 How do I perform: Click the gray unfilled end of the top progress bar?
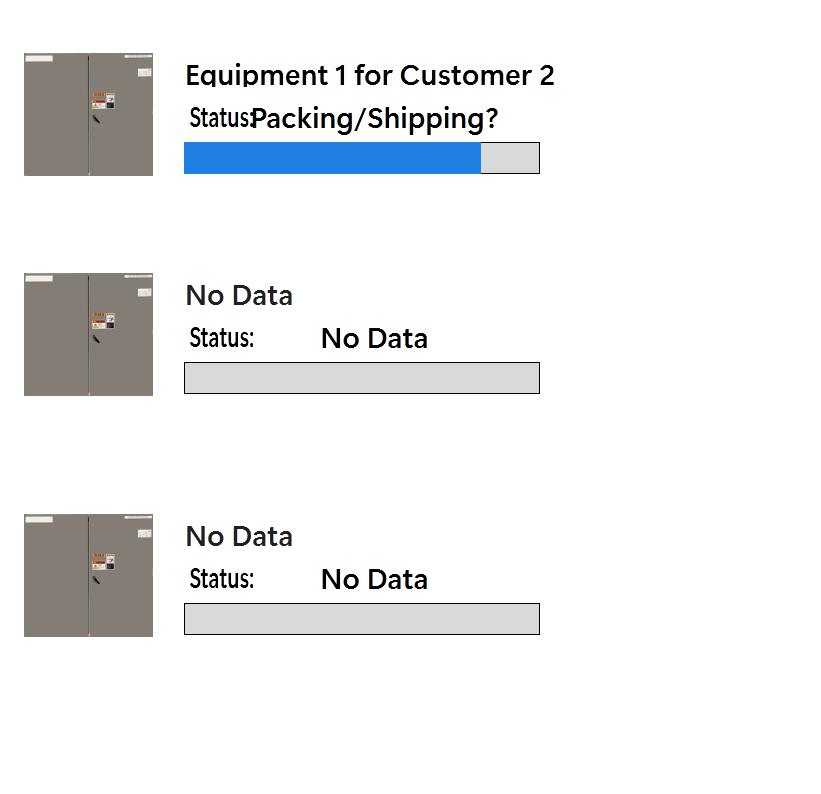point(510,158)
